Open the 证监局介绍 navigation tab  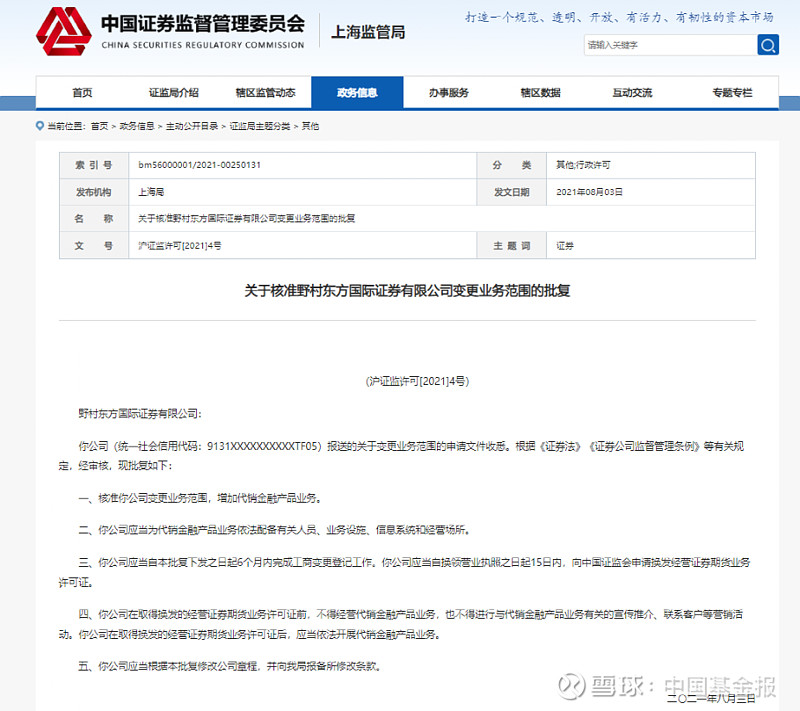[173, 92]
